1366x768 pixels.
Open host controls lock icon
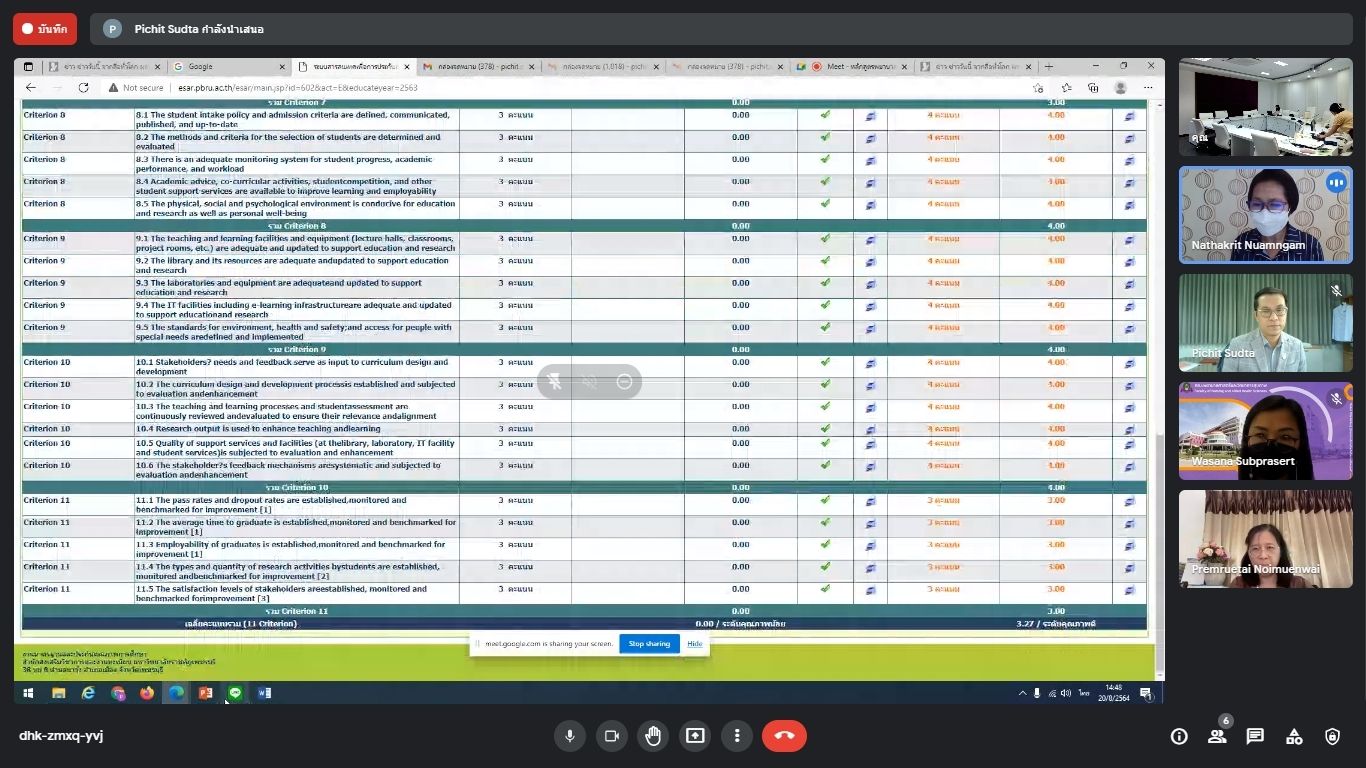[1332, 736]
